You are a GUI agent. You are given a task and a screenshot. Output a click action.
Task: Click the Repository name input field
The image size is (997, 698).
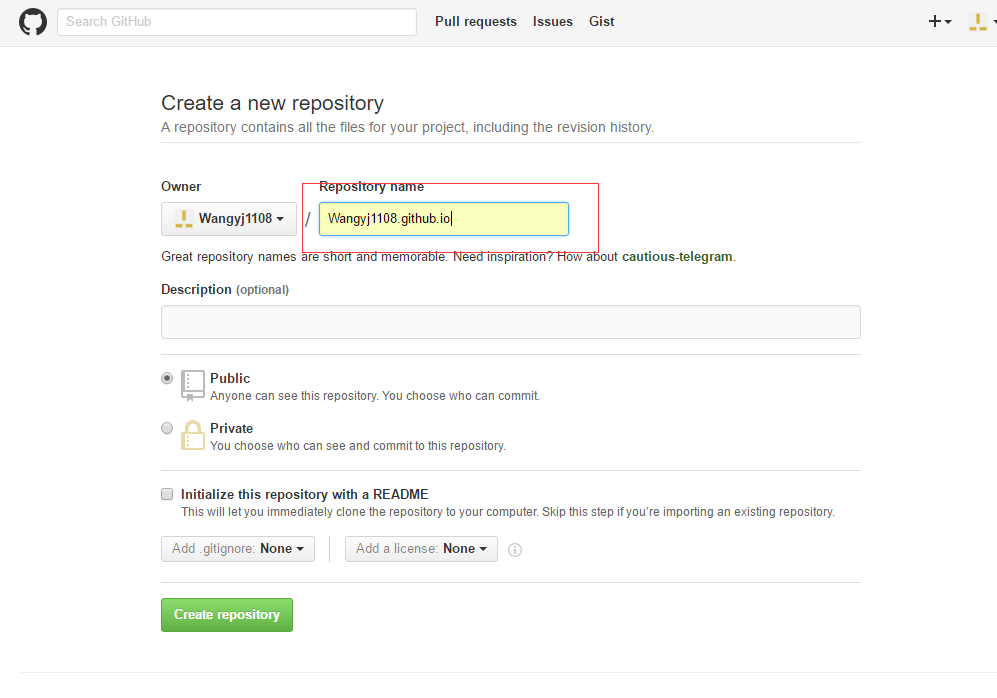(x=444, y=219)
